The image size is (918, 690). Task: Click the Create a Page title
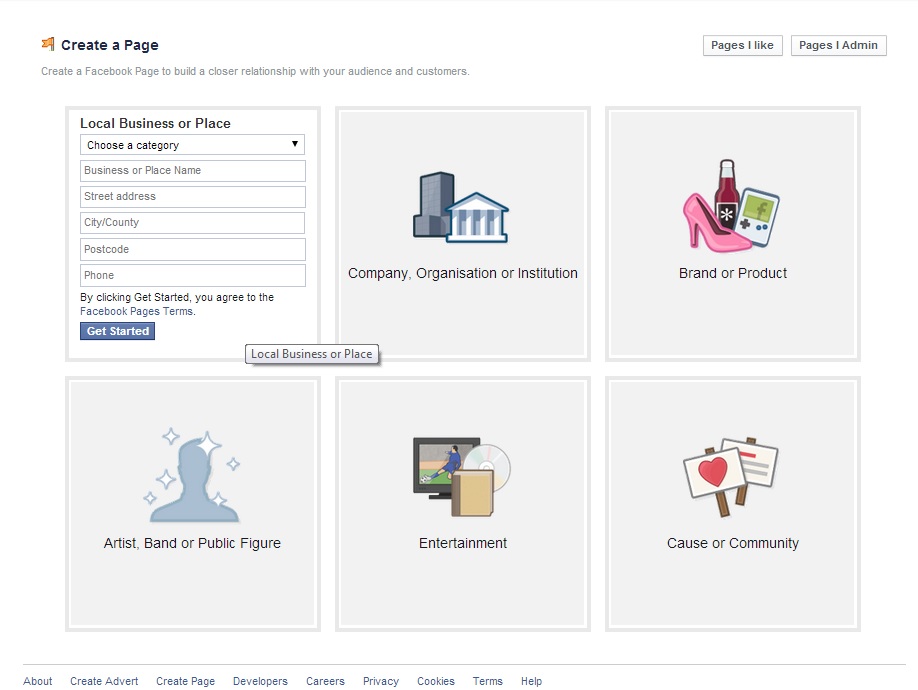pos(109,45)
